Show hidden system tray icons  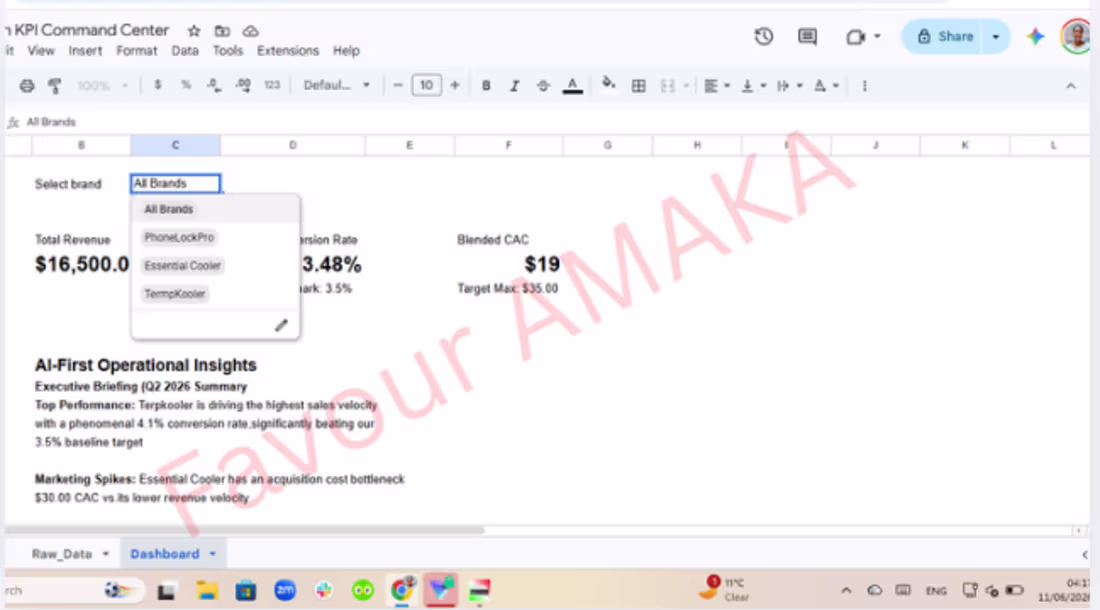click(846, 590)
